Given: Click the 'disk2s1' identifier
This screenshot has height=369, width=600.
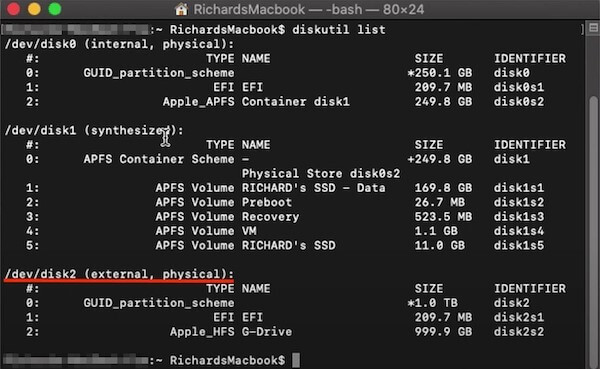Looking at the screenshot, I should (x=519, y=317).
